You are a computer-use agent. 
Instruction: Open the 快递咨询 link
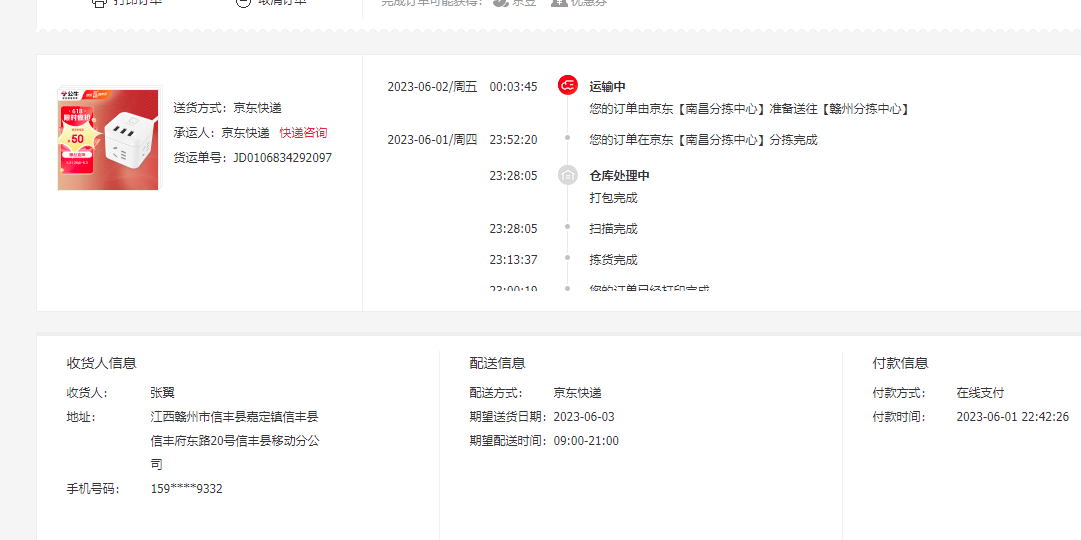(303, 132)
